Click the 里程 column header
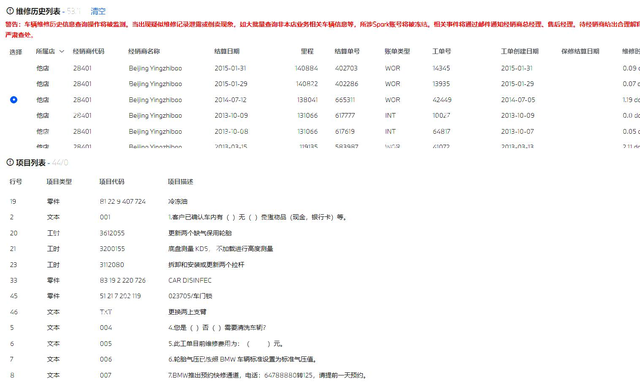 (x=307, y=51)
